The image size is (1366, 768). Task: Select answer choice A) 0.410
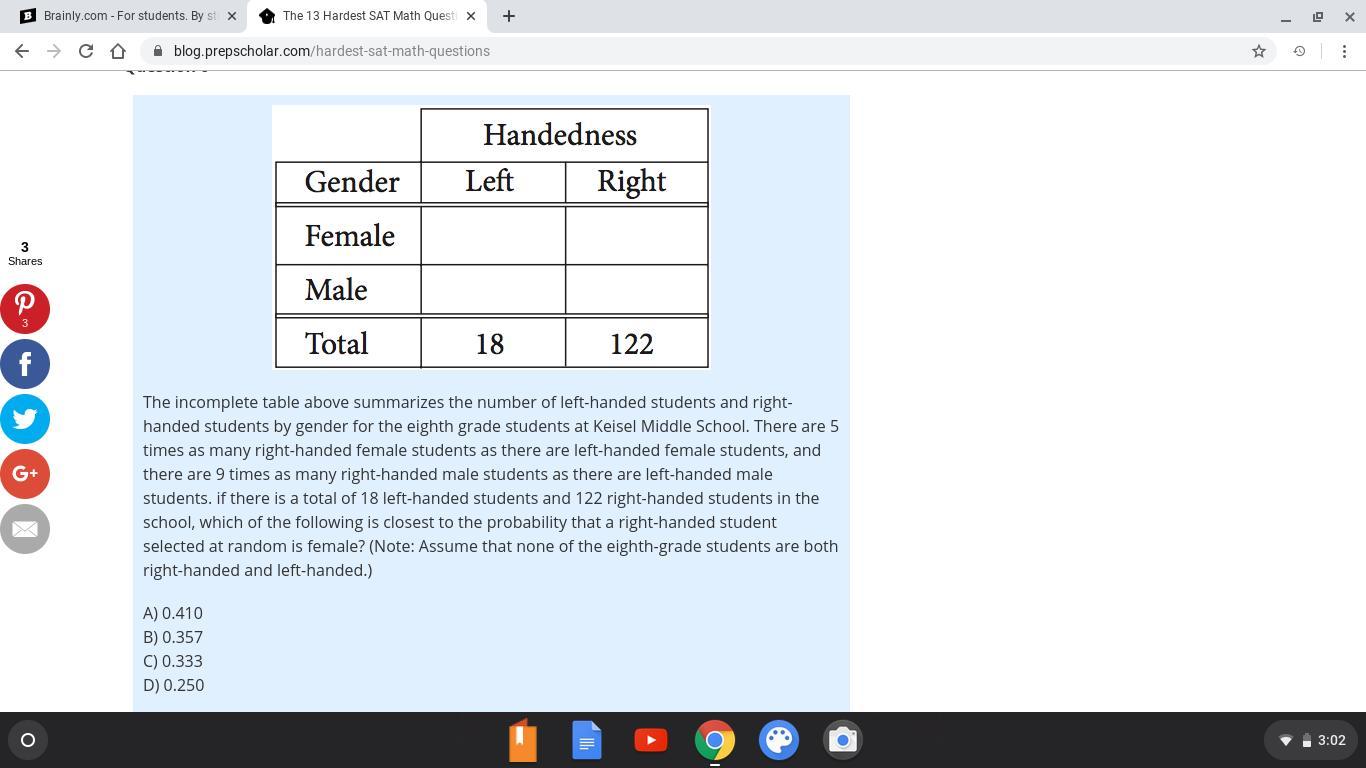point(173,613)
